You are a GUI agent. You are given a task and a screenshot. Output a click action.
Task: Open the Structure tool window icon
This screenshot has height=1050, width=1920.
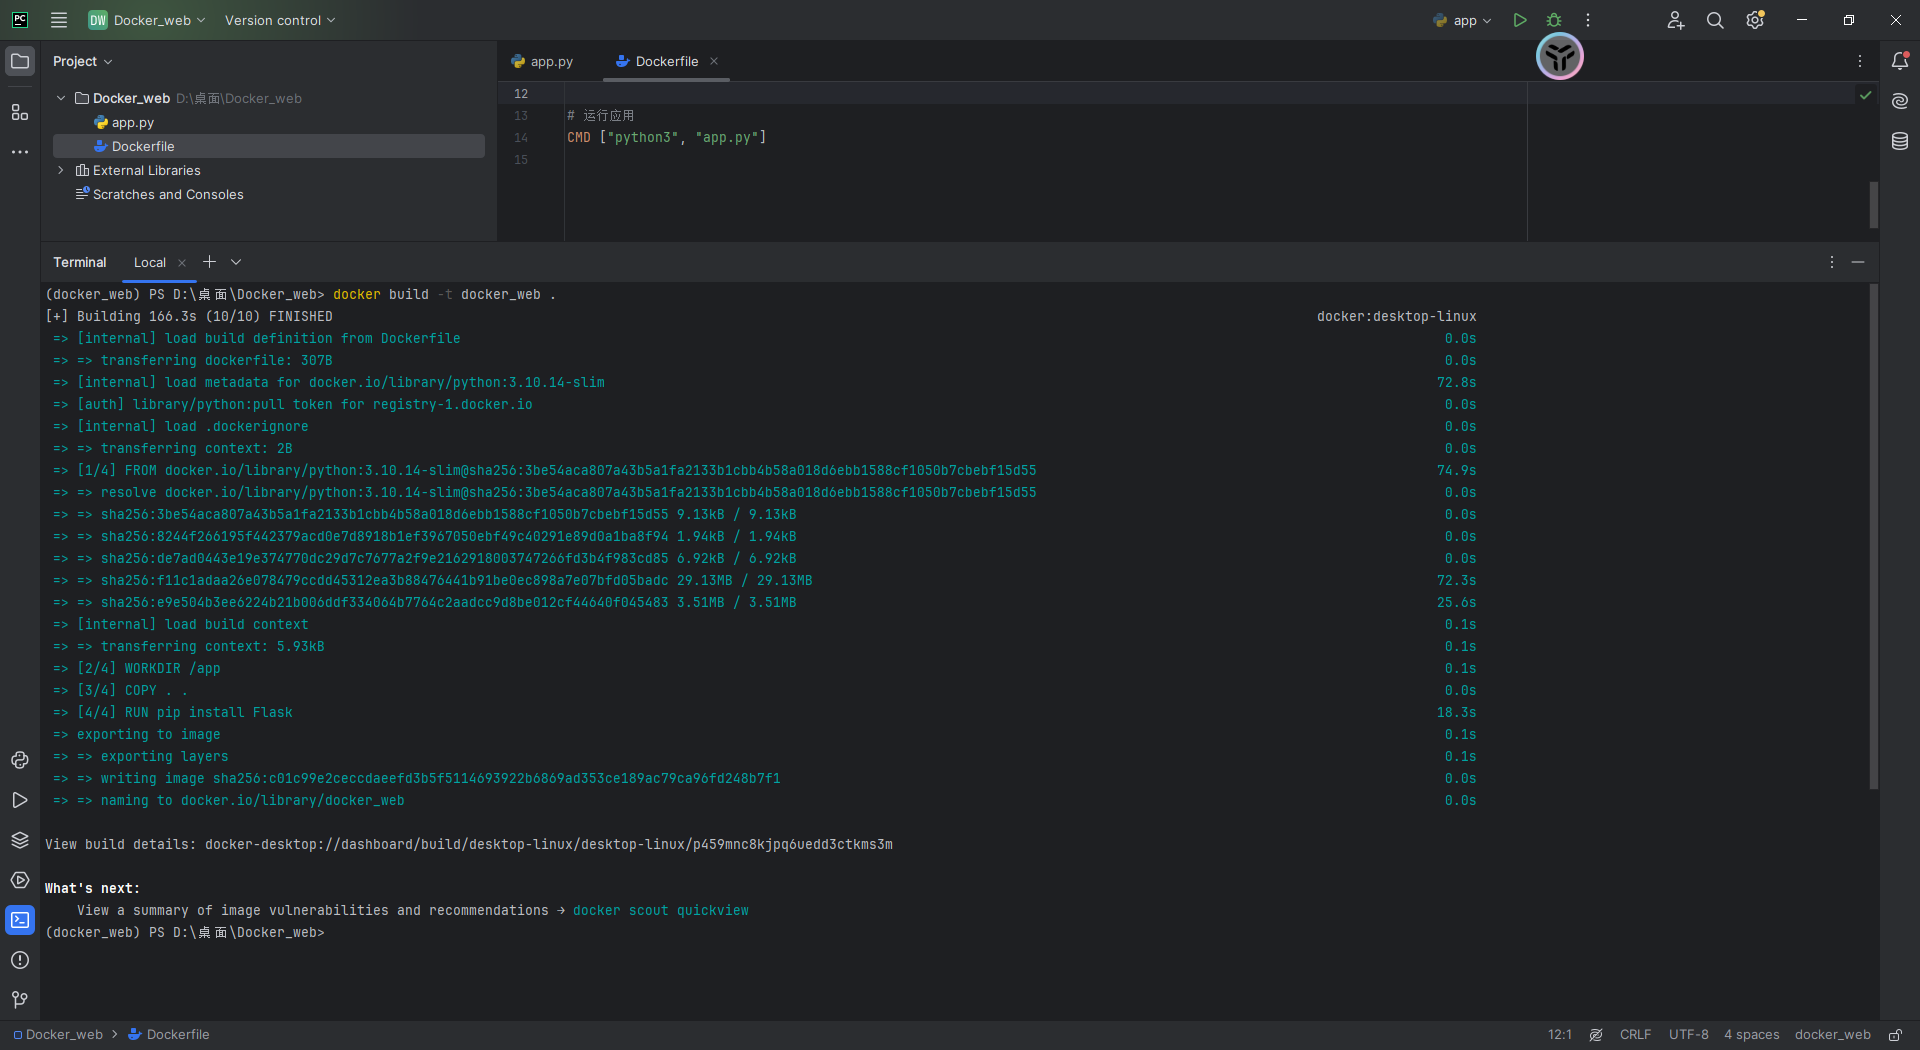point(20,112)
